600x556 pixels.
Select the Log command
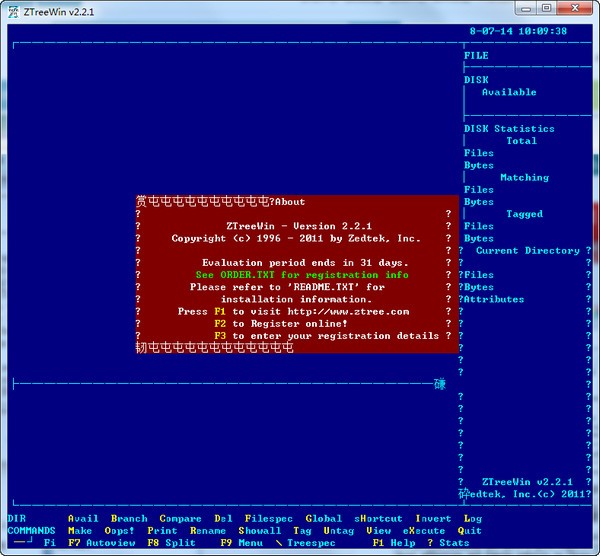pos(473,519)
